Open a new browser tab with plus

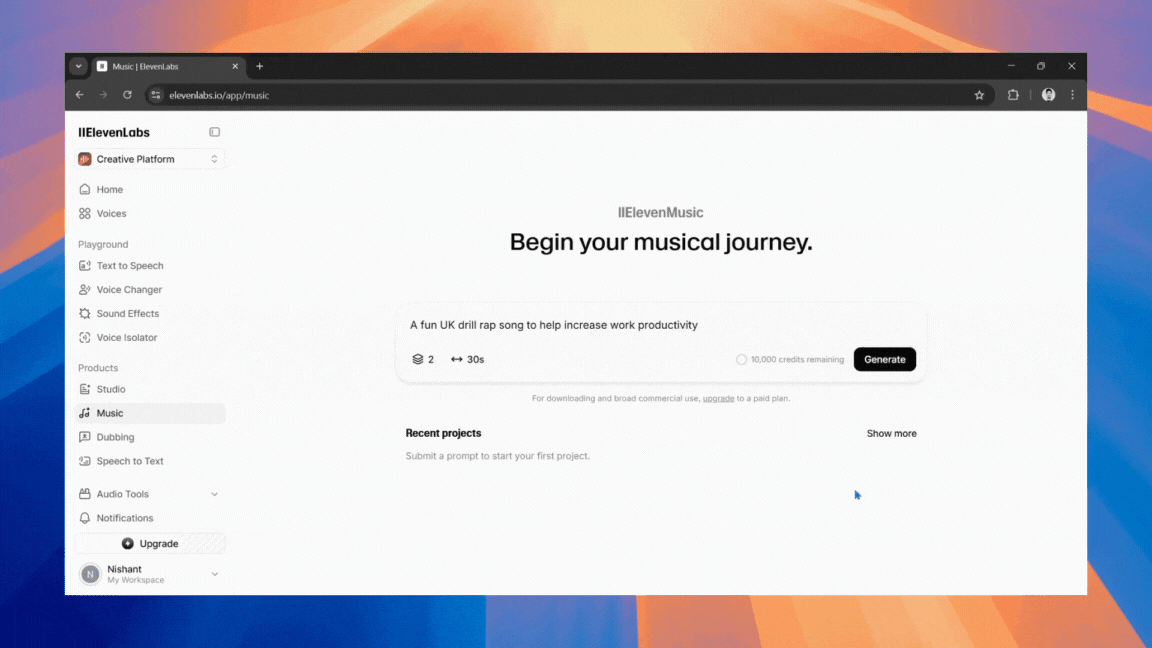(x=259, y=66)
